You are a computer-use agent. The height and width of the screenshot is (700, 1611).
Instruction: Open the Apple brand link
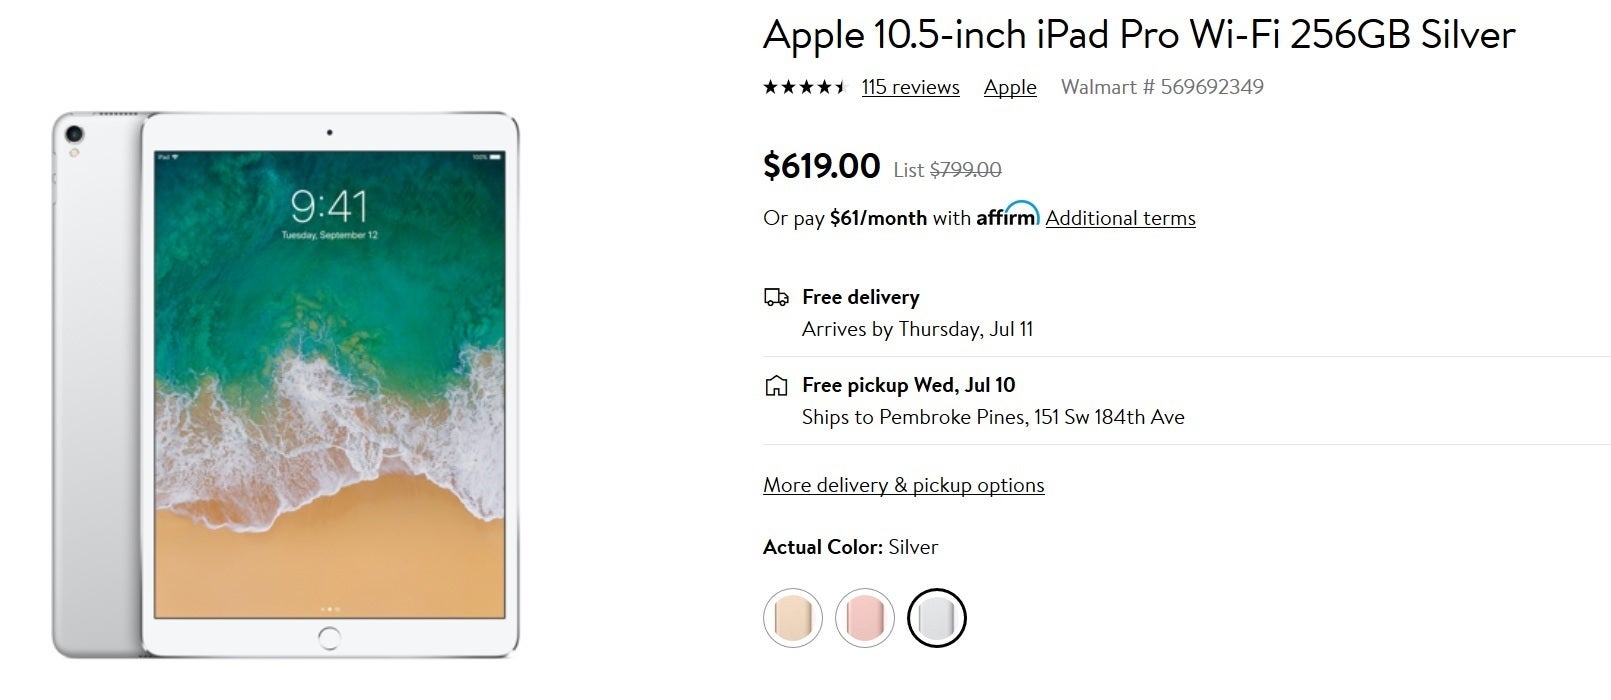[1010, 87]
